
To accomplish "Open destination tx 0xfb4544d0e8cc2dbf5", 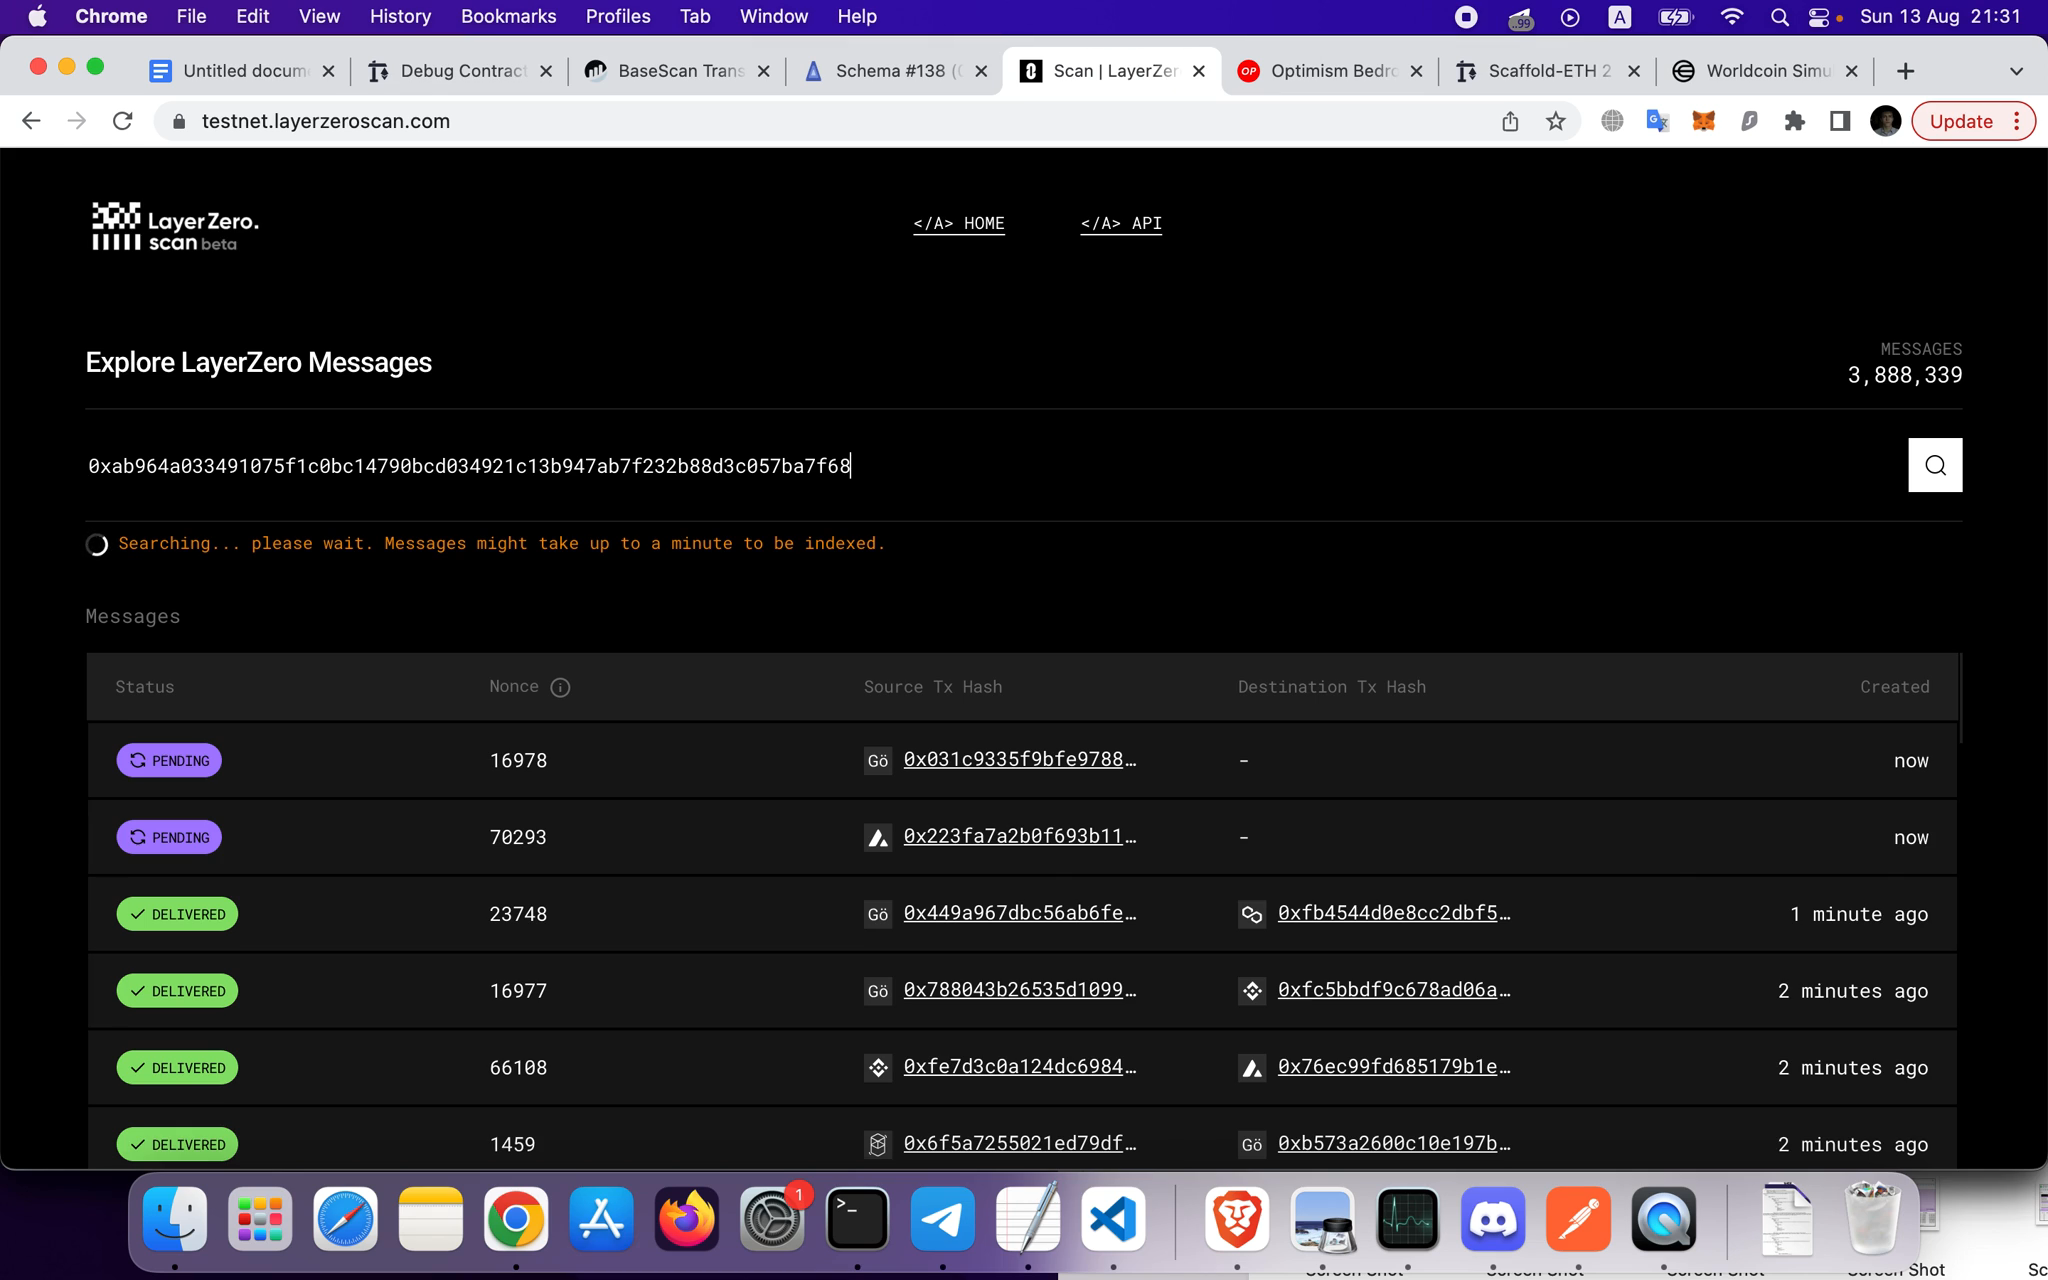I will [x=1394, y=914].
